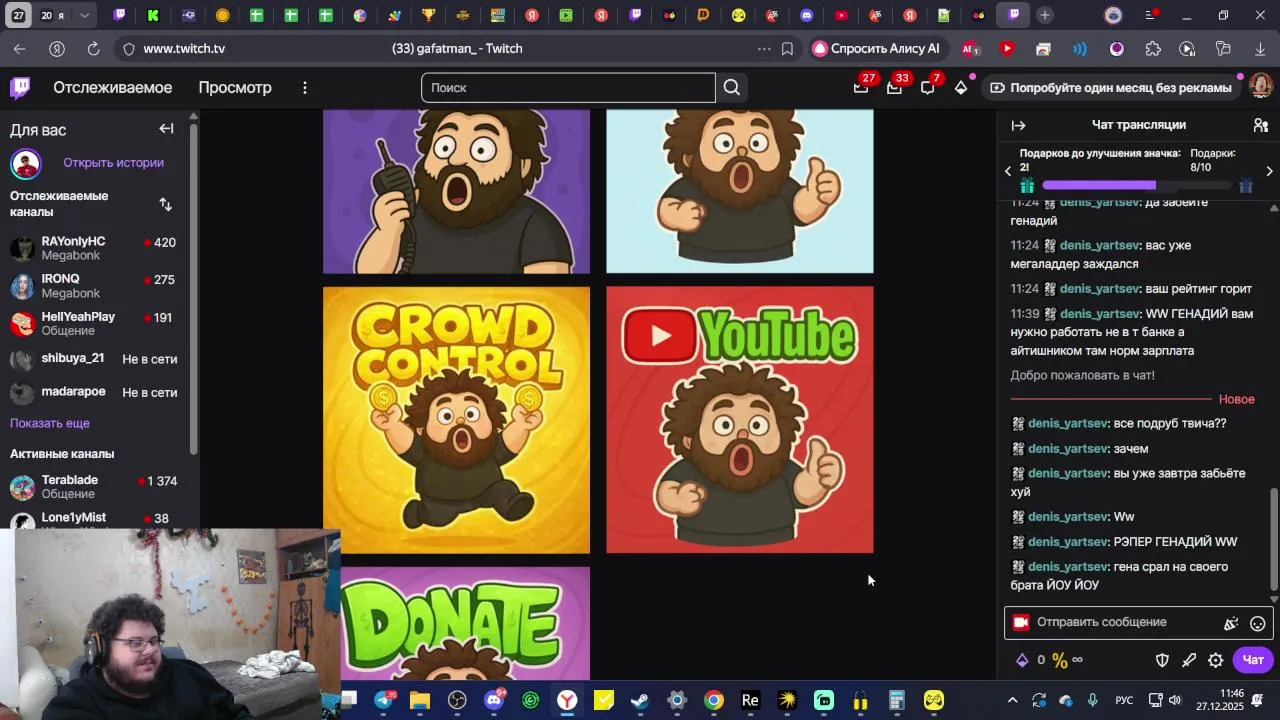1280x720 pixels.
Task: Click the purple Чат send button
Action: [1253, 660]
